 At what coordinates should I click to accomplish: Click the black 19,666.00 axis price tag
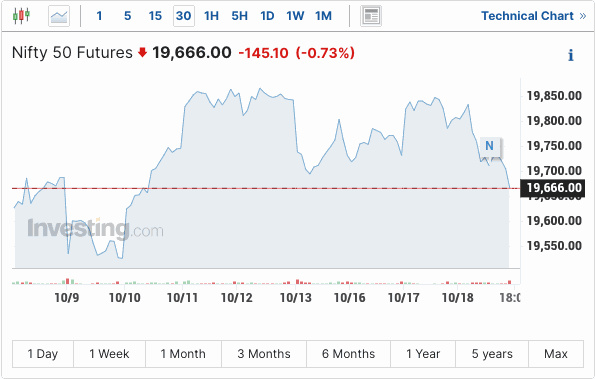point(553,188)
